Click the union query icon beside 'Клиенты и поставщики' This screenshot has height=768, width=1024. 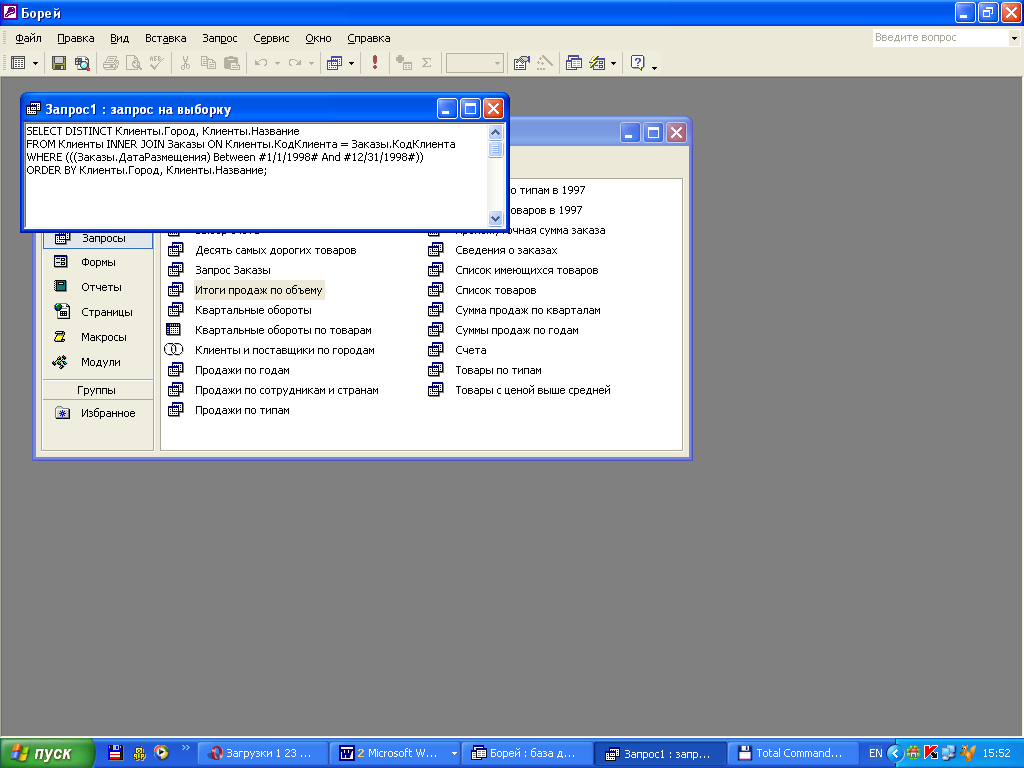pos(174,349)
